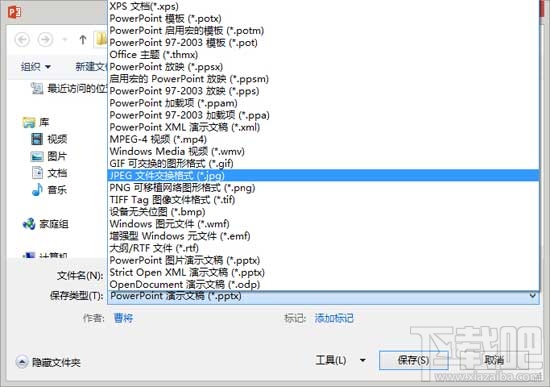Choose PowerPoint XML 演示文稿 (*.xml)
Viewport: 550px width, 387px height.
click(x=323, y=127)
